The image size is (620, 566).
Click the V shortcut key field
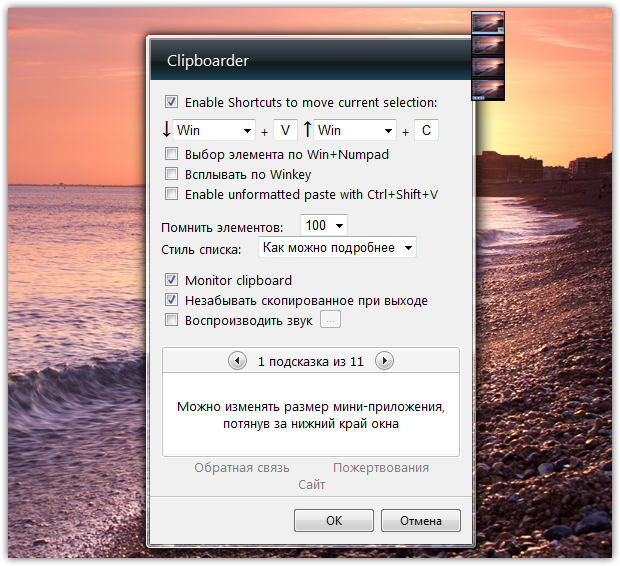(x=285, y=130)
